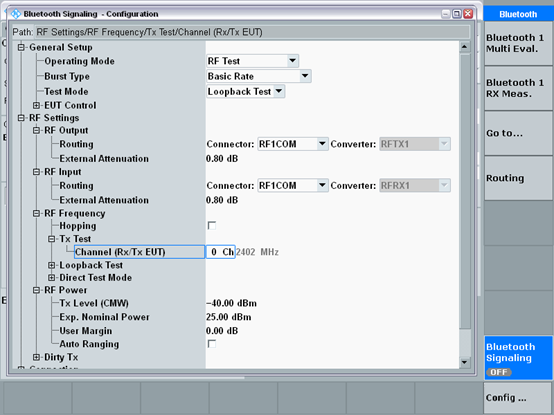The width and height of the screenshot is (554, 415).
Task: Click Tx Level value -40.00 dBm
Action: click(x=231, y=303)
